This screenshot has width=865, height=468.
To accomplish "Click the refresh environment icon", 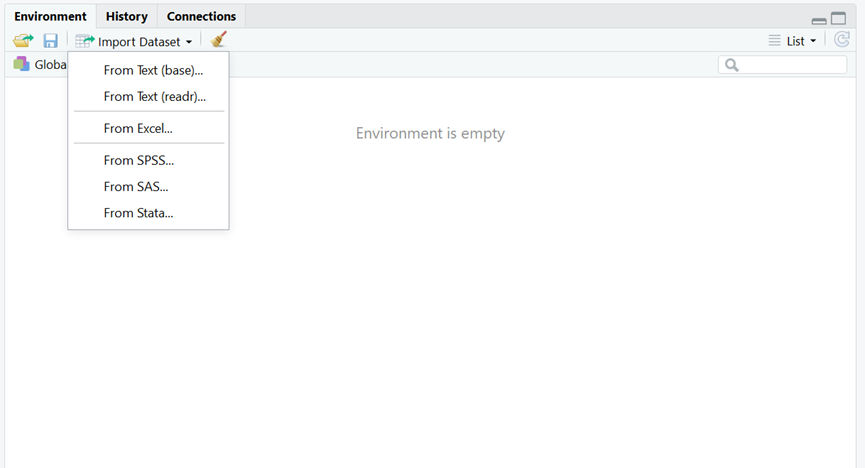I will [x=842, y=40].
